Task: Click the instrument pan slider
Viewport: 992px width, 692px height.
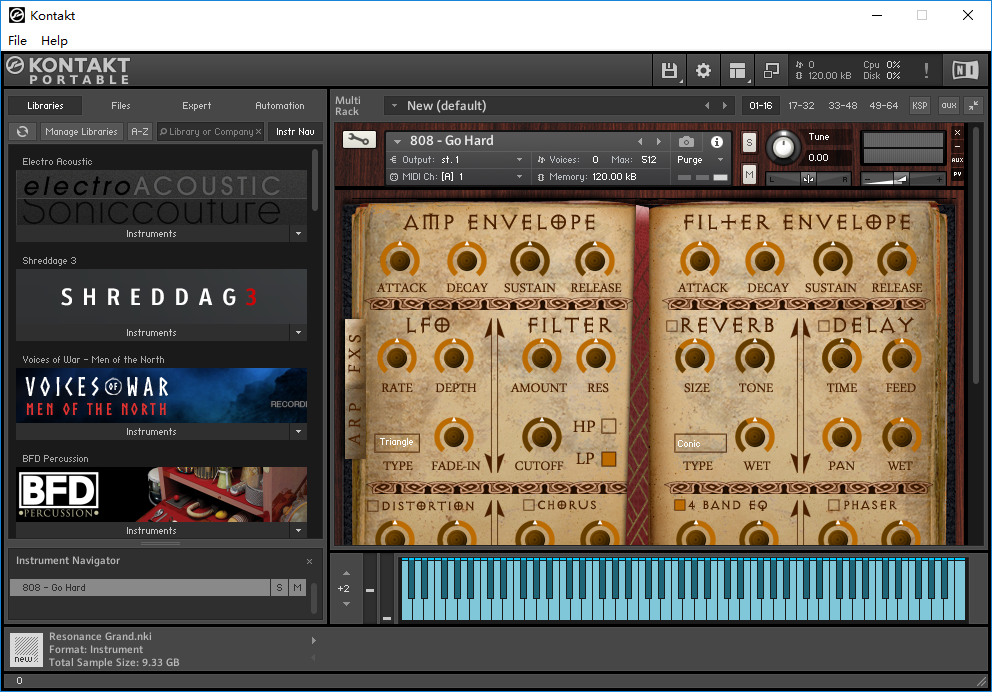Action: point(809,180)
